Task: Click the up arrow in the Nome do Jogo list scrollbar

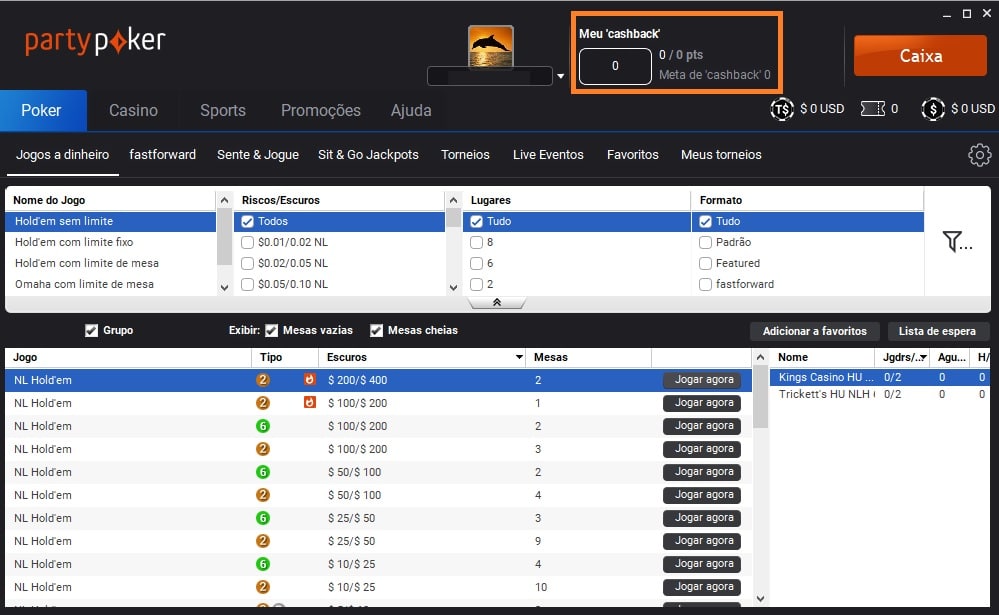Action: (224, 200)
